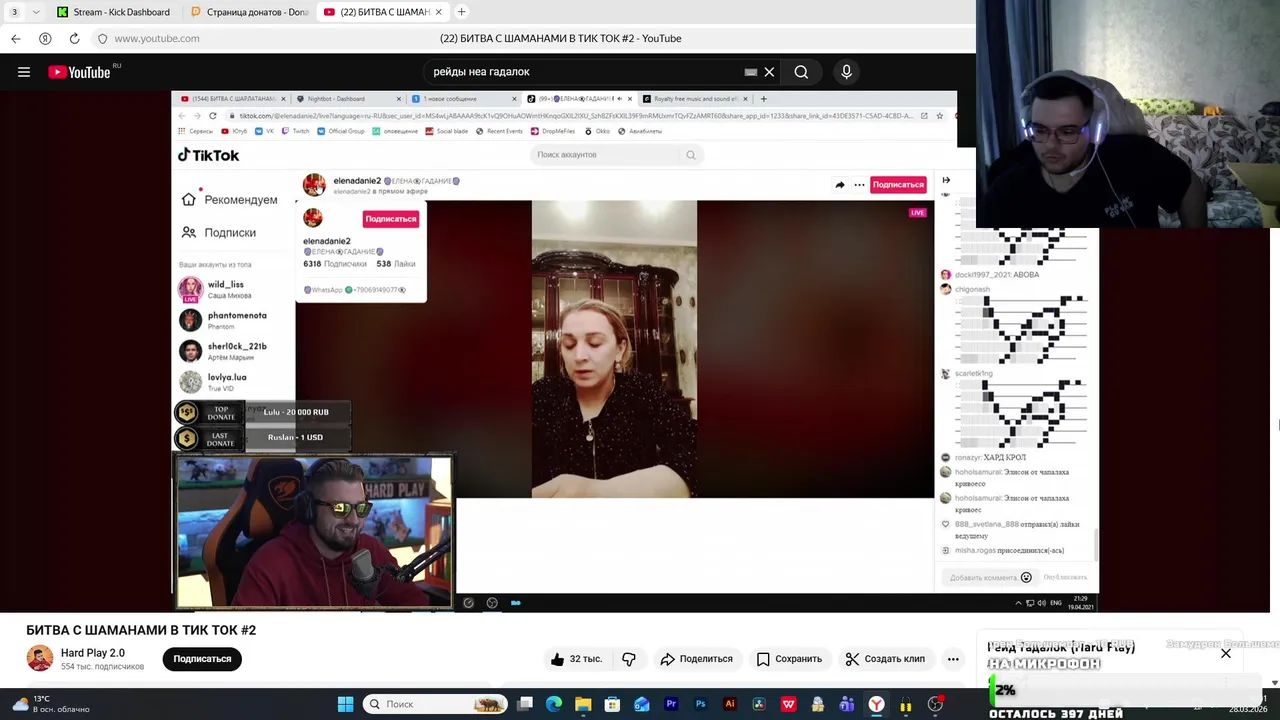1280x720 pixels.
Task: Open a new browser tab with plus
Action: [x=461, y=12]
